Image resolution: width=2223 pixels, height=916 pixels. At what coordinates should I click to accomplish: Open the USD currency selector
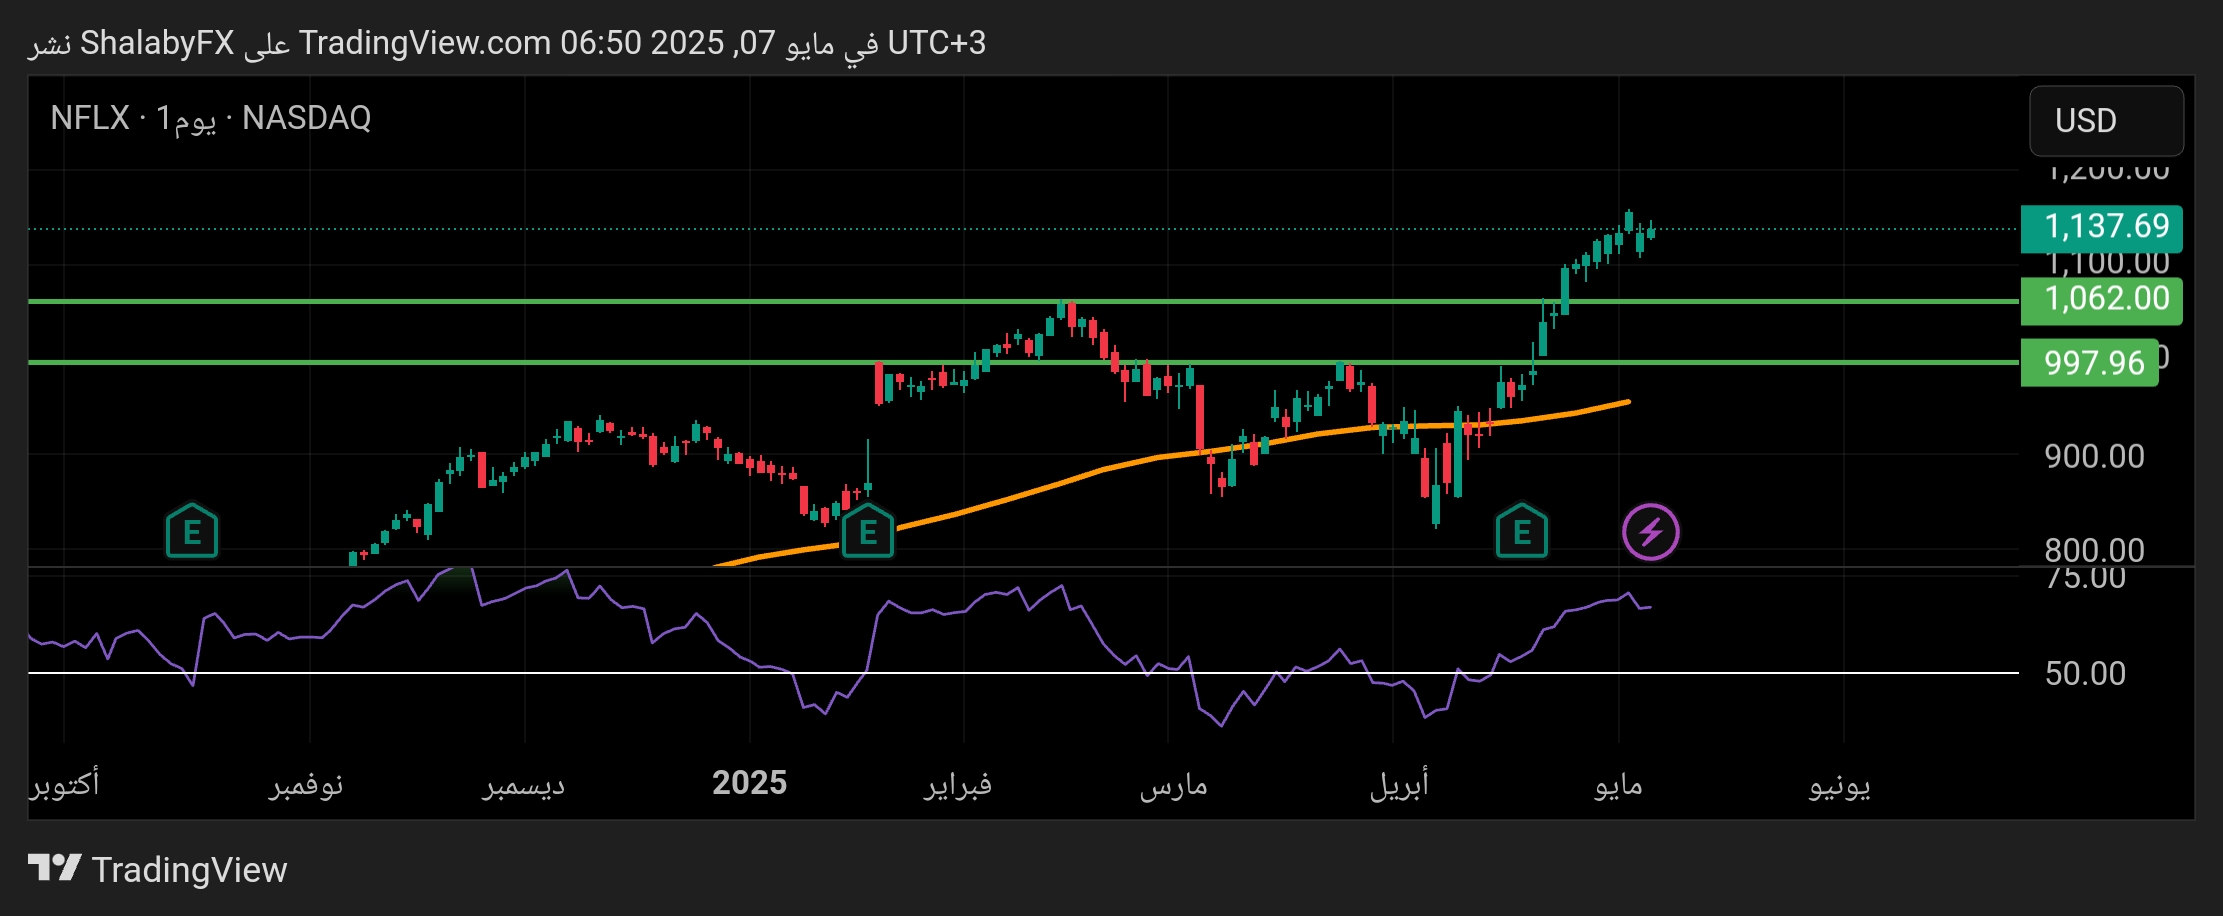tap(2106, 120)
